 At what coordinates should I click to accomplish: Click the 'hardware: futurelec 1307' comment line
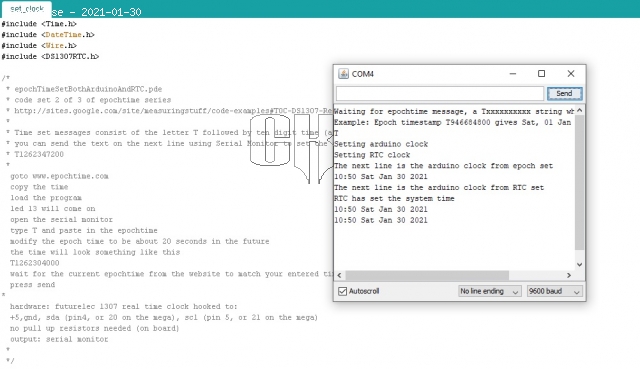(x=123, y=307)
